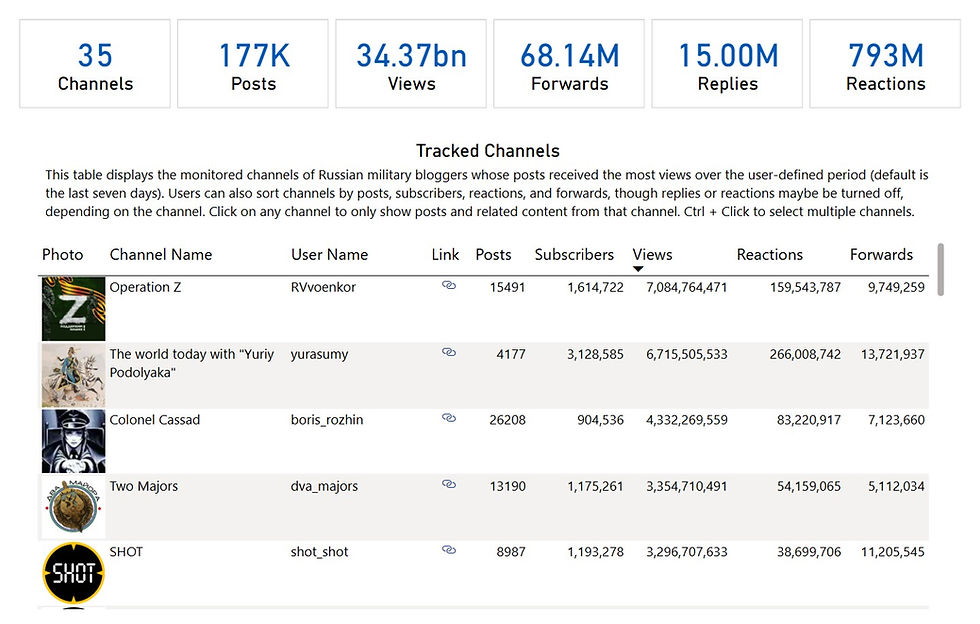The height and width of the screenshot is (624, 980).
Task: Click the RVvoenkor user name
Action: [323, 288]
